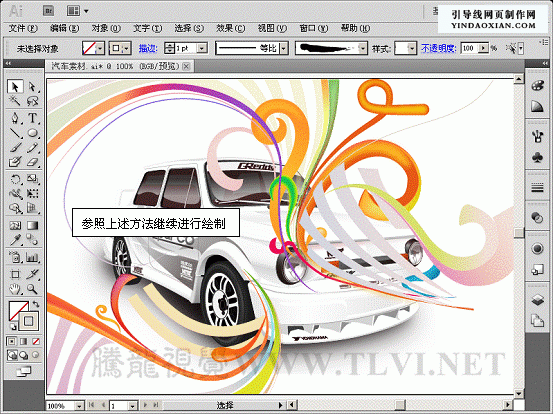Enable Draw Behind mode
The image size is (553, 414).
tap(24, 355)
